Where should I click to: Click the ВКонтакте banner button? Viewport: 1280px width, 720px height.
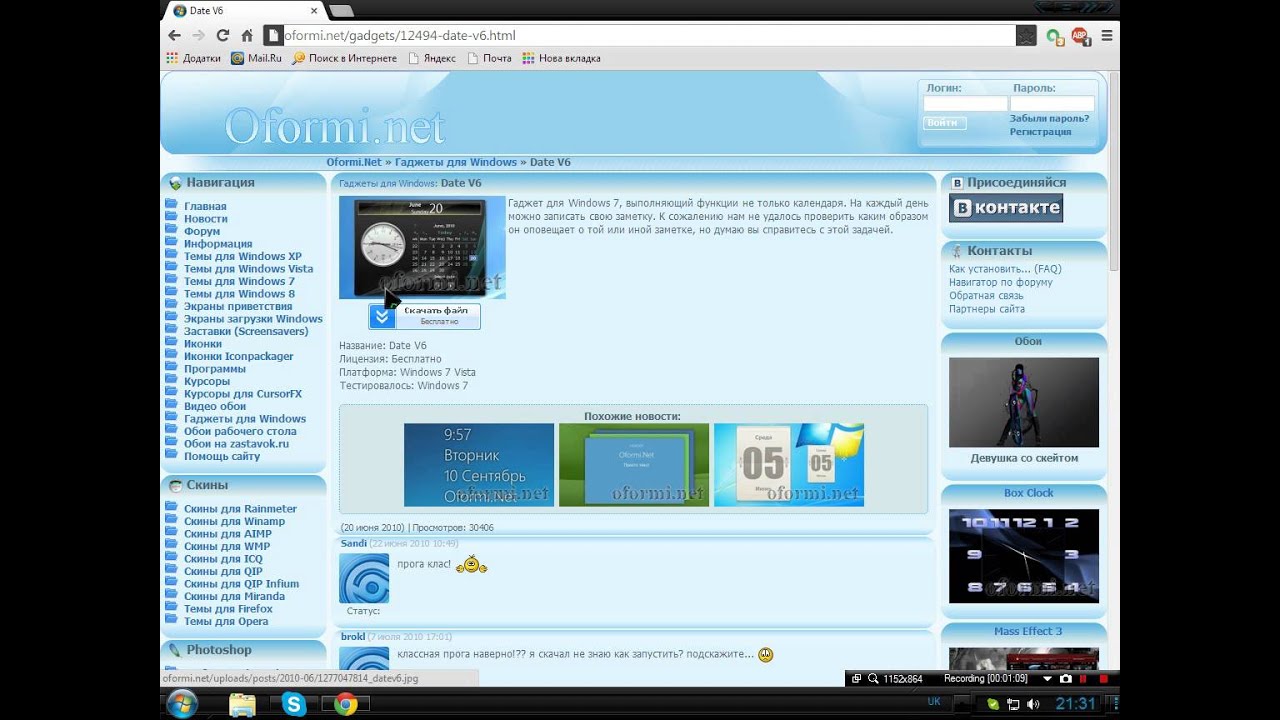coord(1006,208)
